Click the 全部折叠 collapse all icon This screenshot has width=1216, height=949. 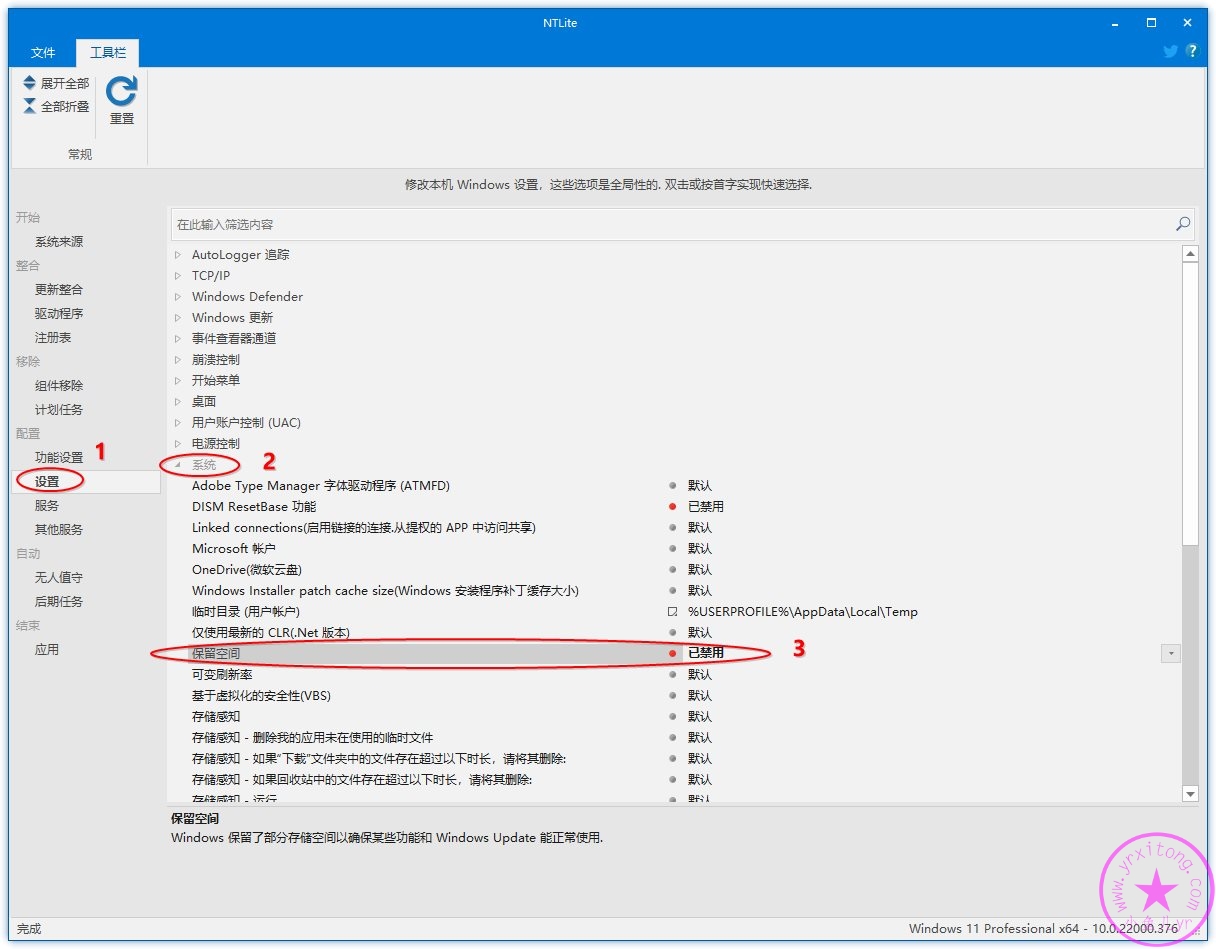tap(30, 106)
